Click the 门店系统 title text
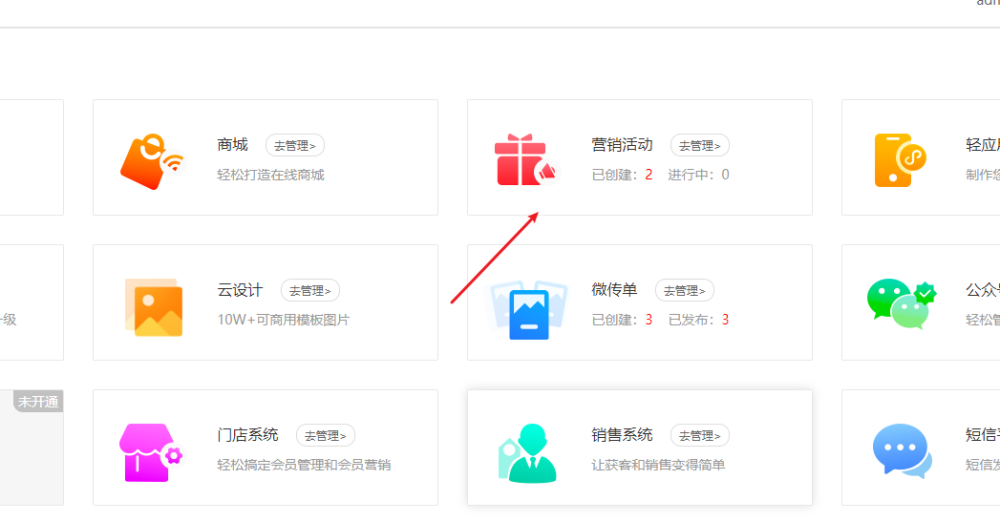Viewport: 1000px width, 521px height. [x=247, y=435]
